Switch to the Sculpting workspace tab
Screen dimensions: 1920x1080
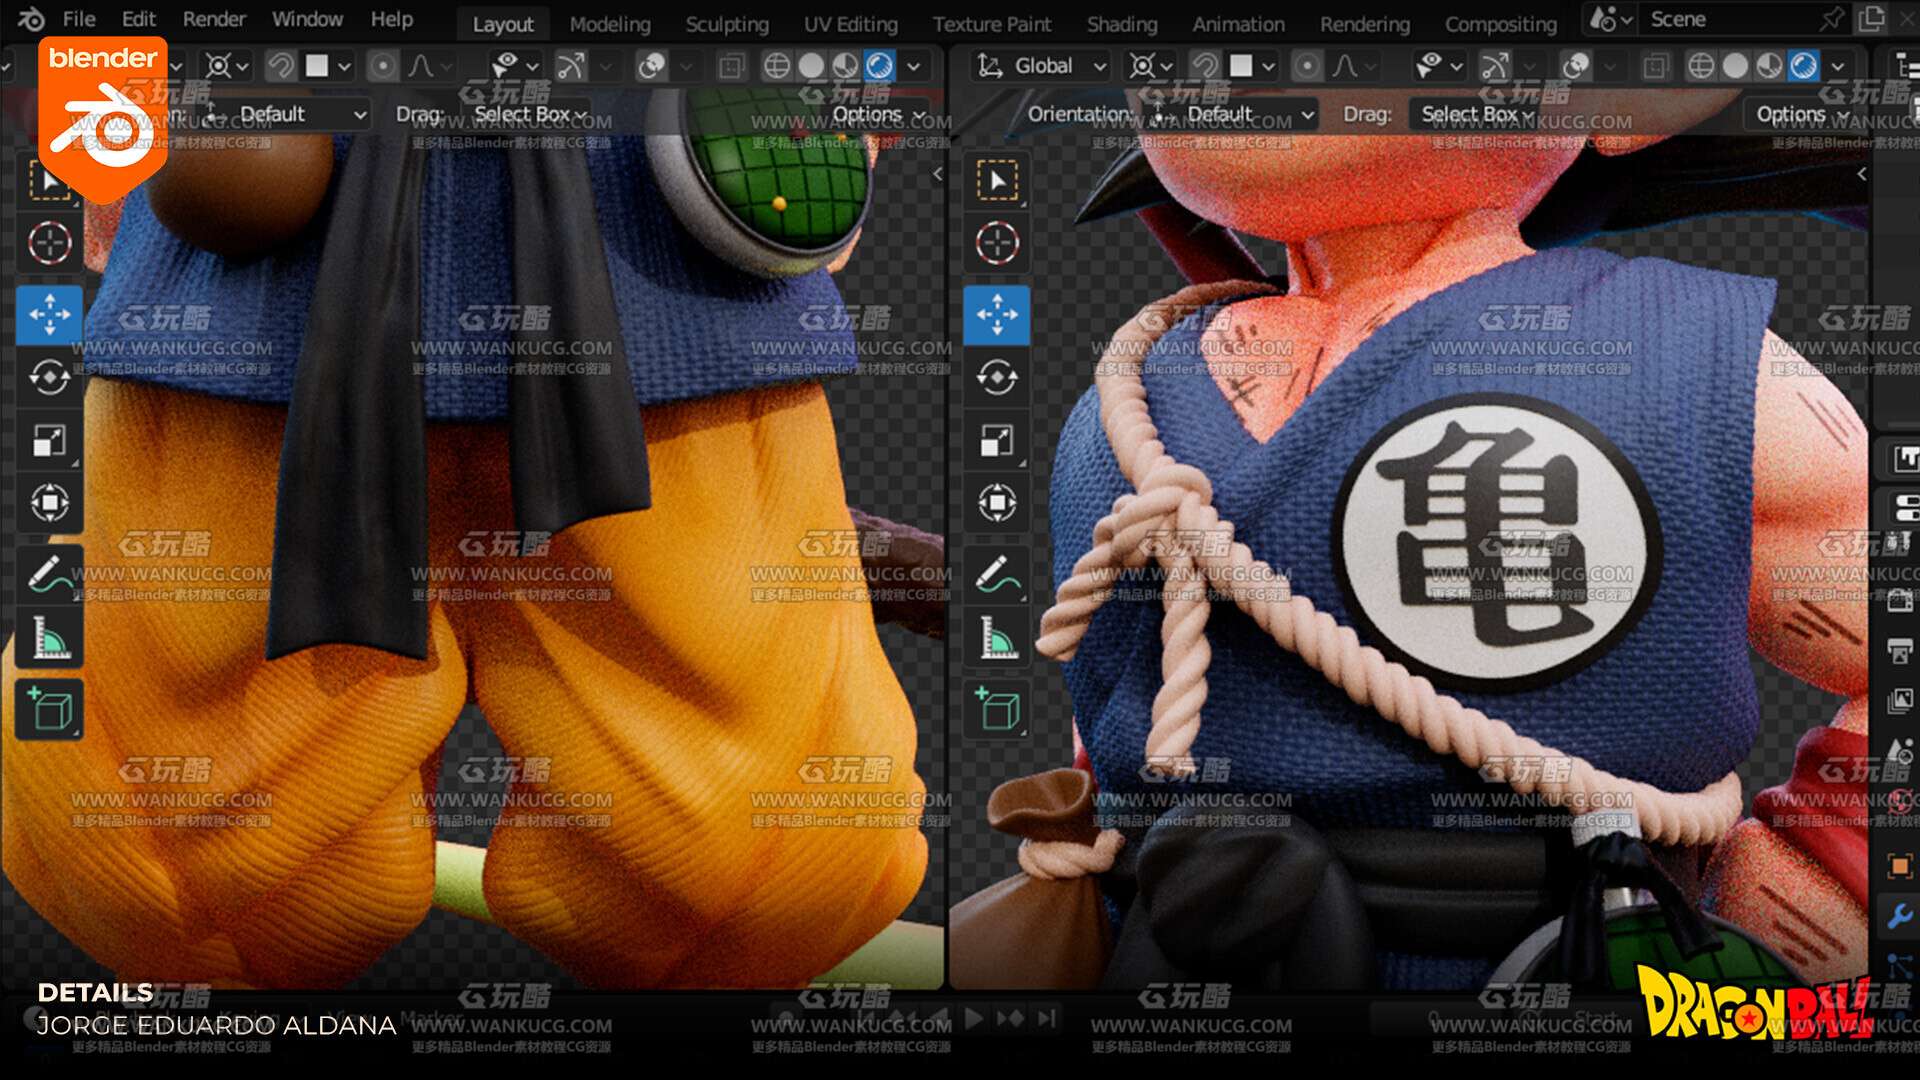tap(727, 24)
